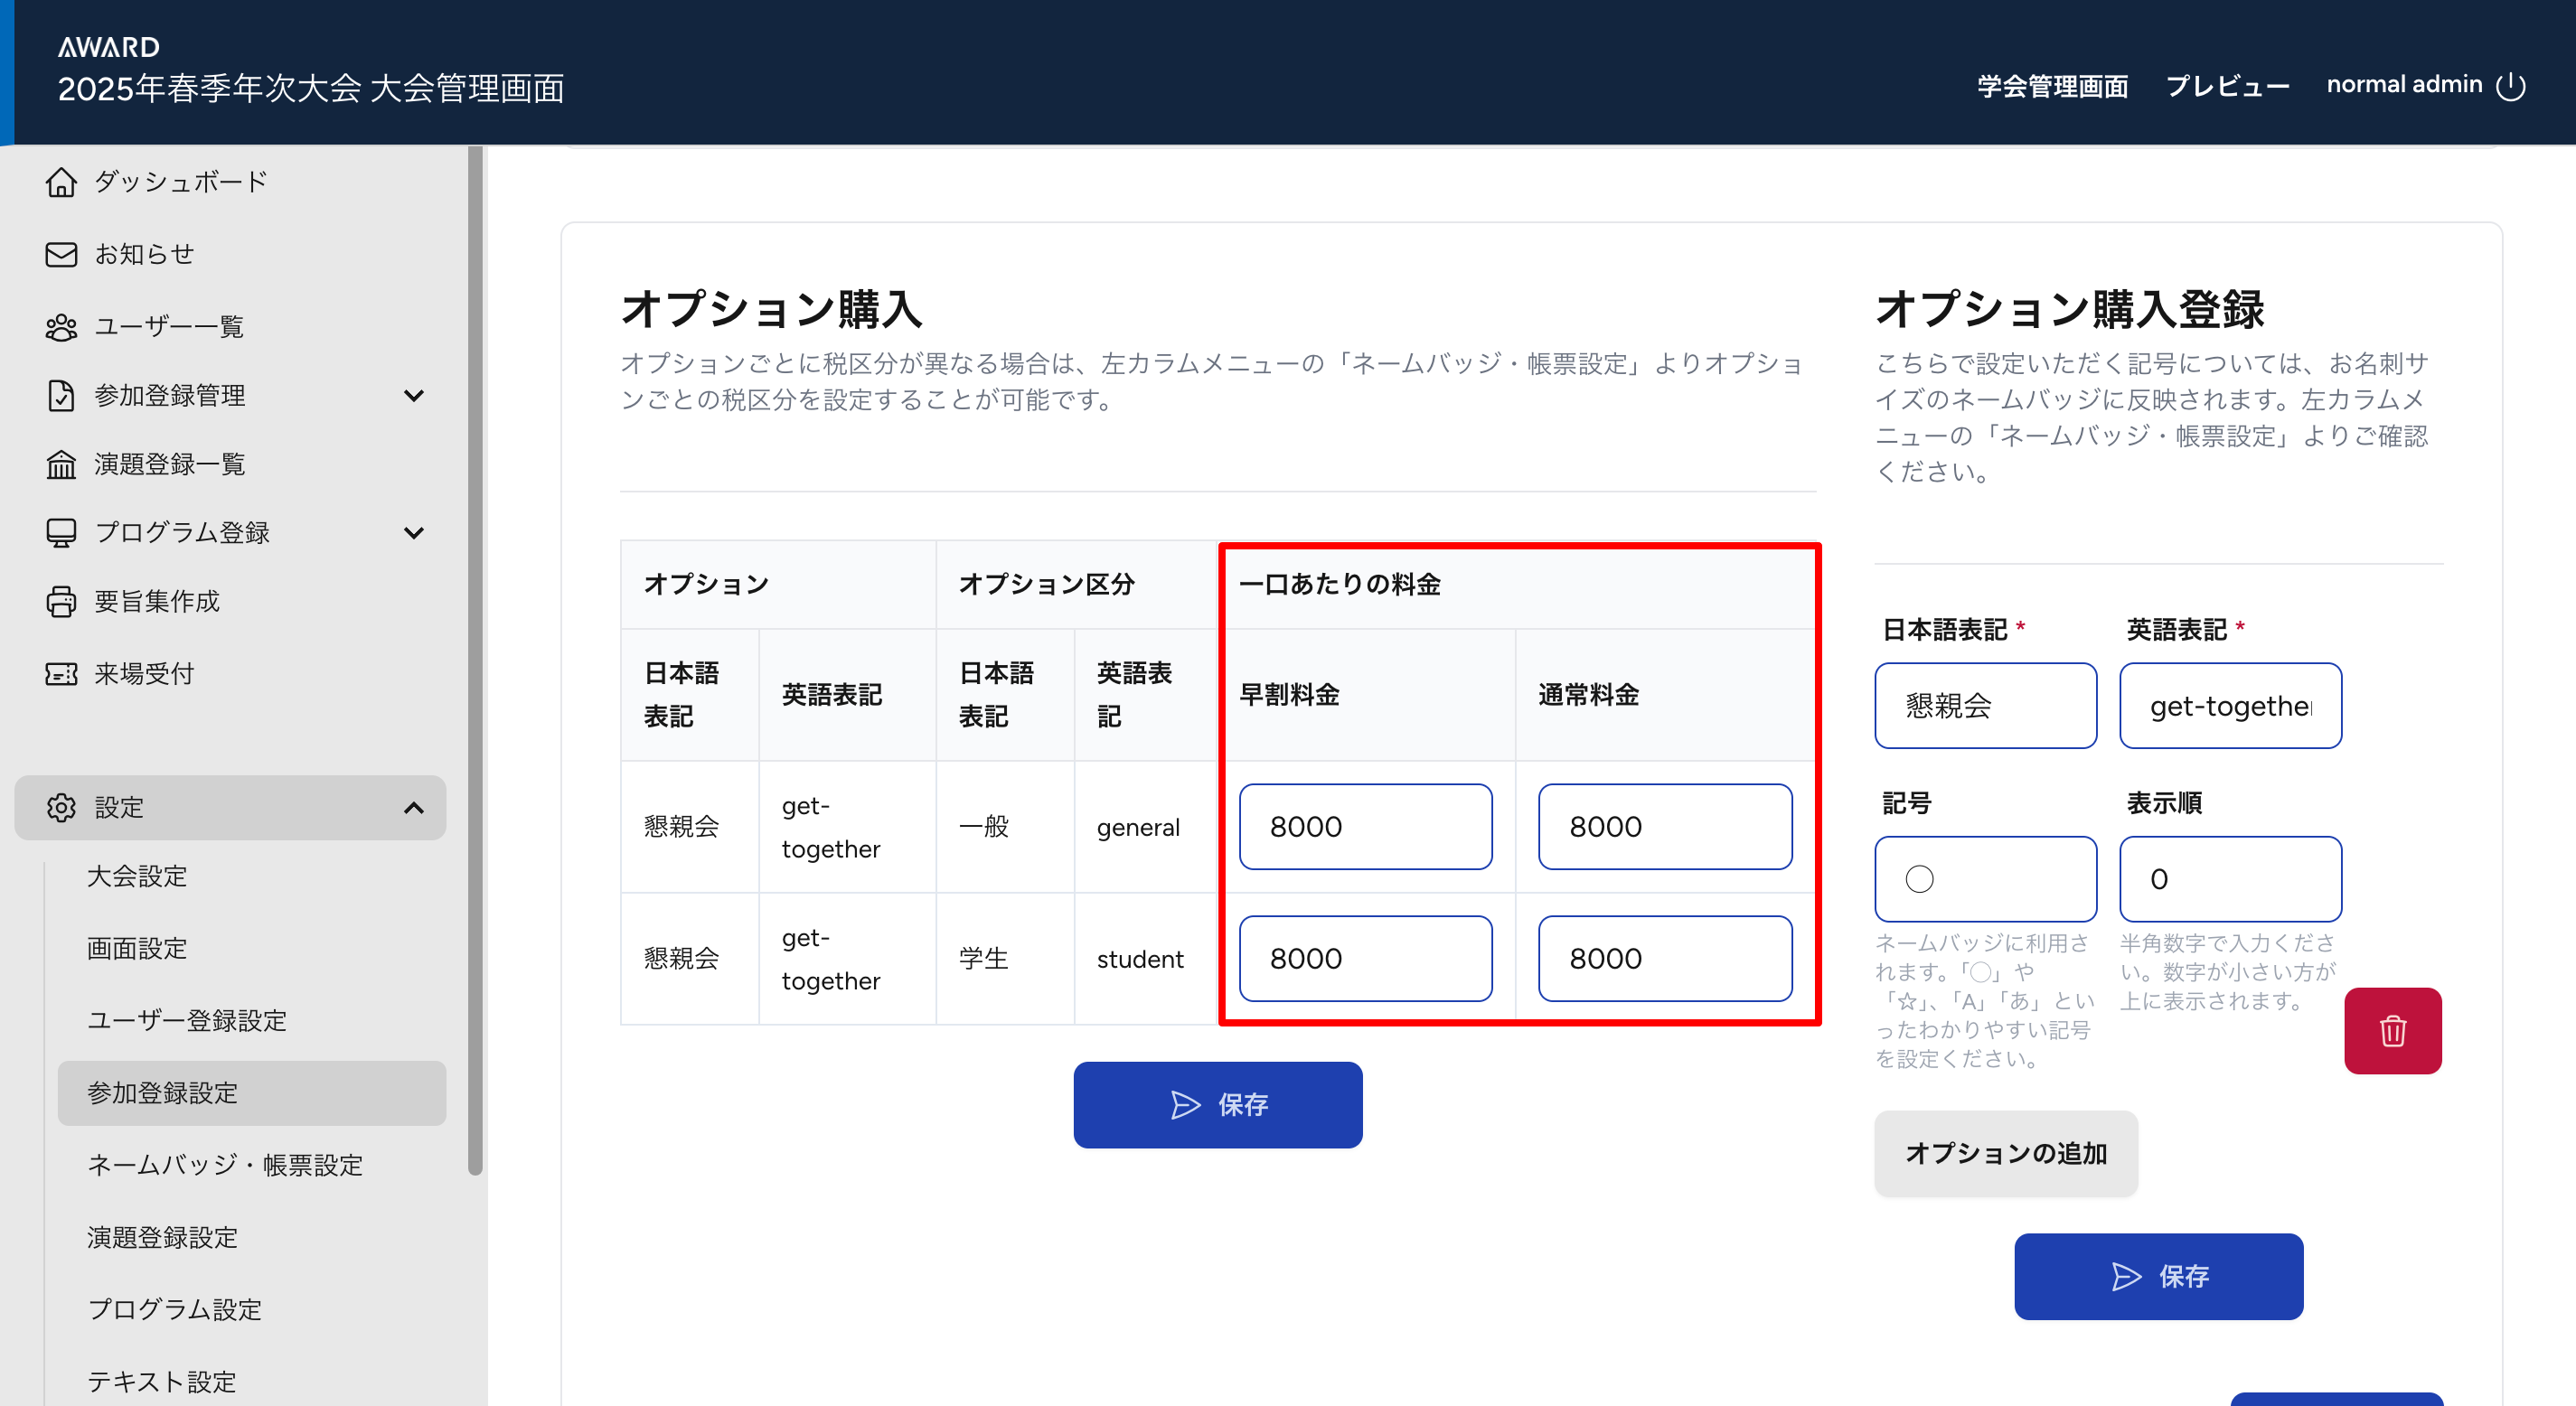Image resolution: width=2576 pixels, height=1406 pixels.
Task: Open 大会設定 submenu item
Action: [137, 876]
